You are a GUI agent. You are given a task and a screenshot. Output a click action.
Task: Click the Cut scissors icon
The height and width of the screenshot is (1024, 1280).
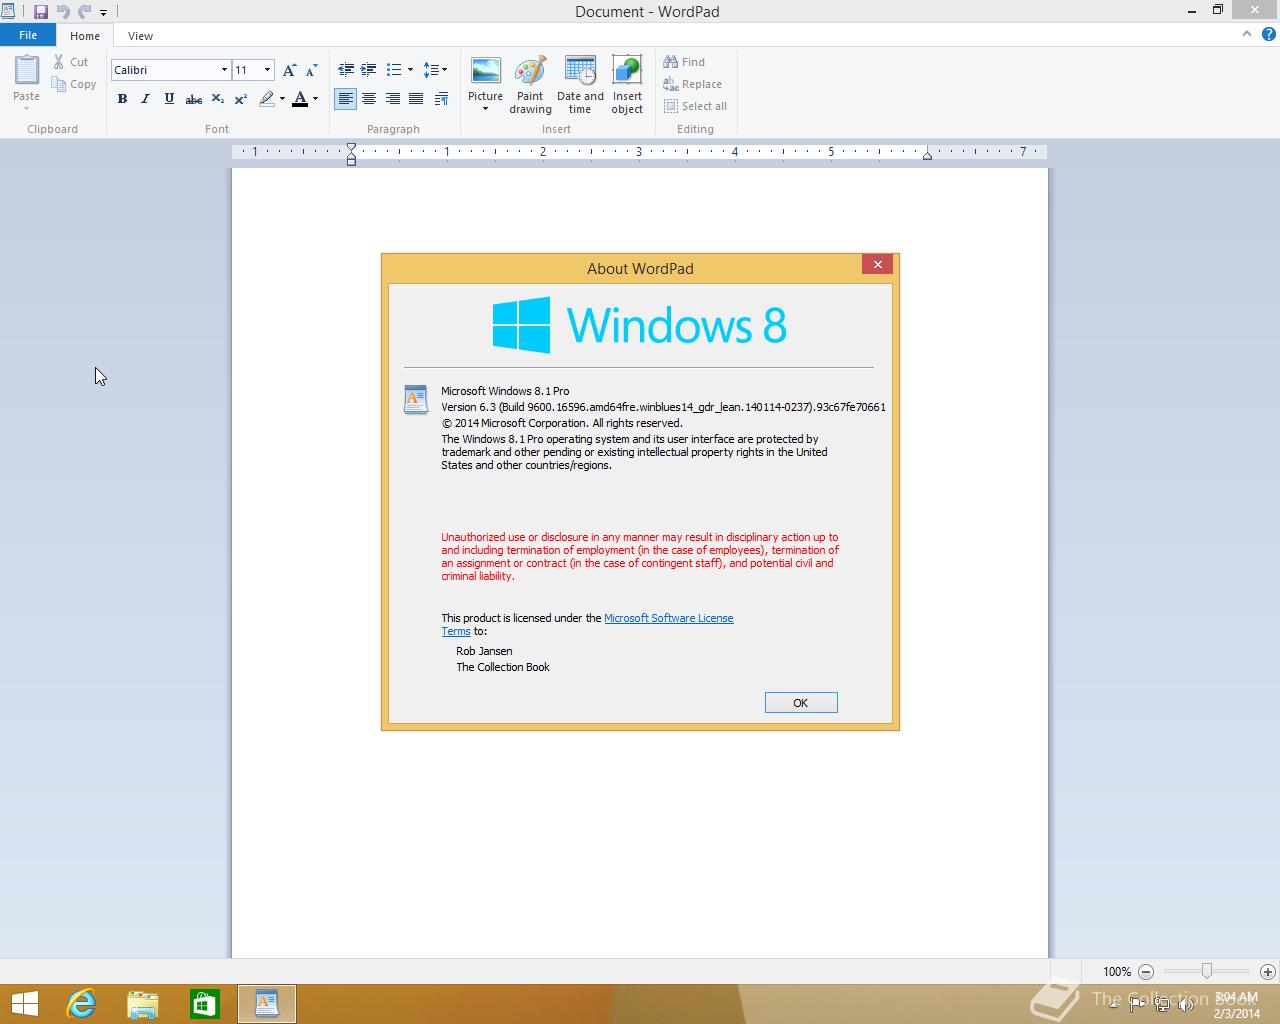(59, 62)
